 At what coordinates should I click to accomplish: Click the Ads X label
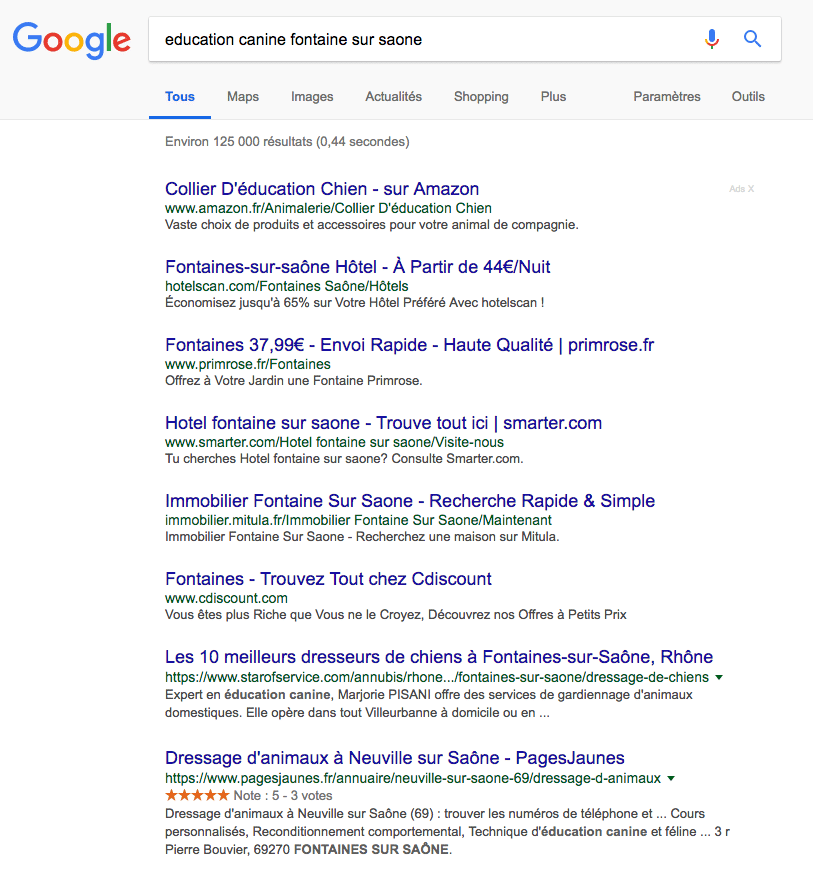click(x=741, y=189)
